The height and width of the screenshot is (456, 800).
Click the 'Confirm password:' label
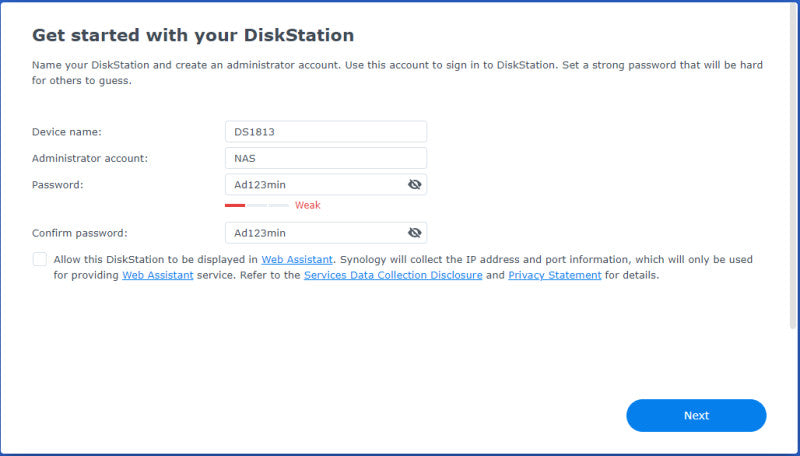coord(80,234)
